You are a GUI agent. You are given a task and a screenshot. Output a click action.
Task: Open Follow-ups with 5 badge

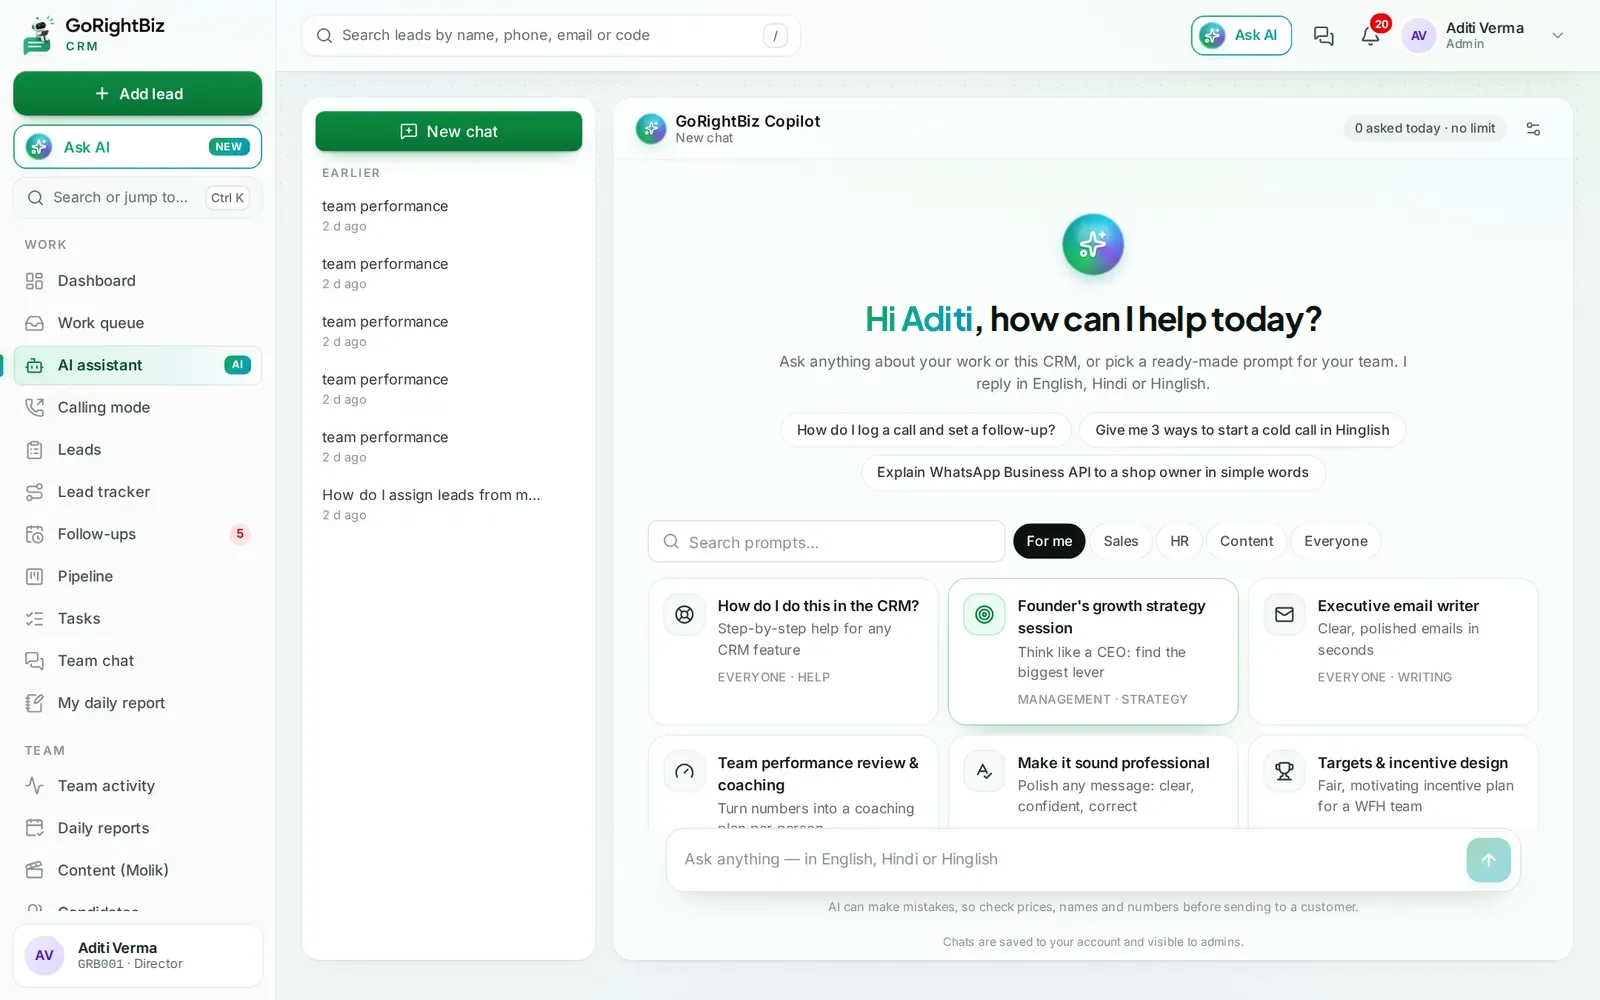pos(138,534)
